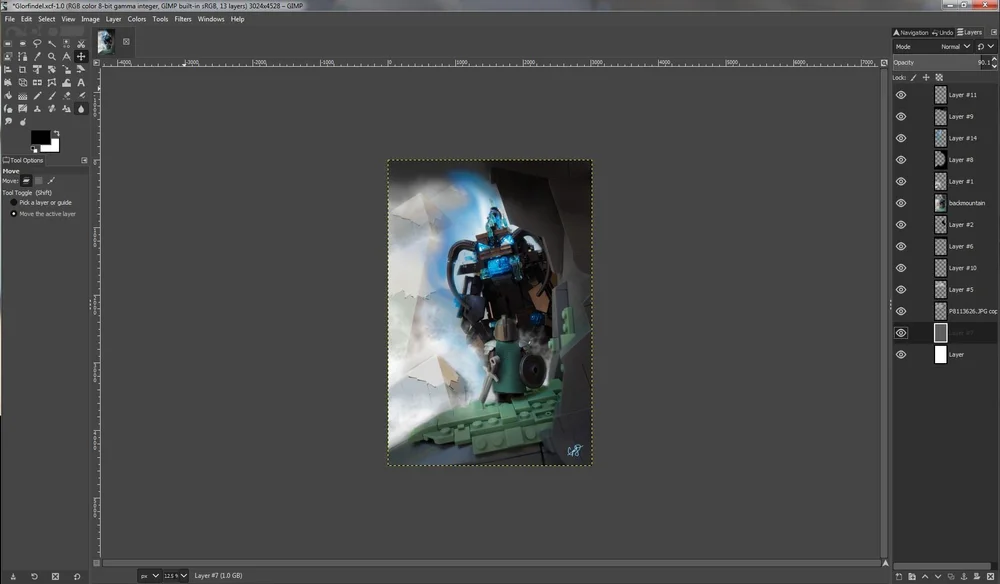
Task: Open the Filters menu
Action: 182,18
